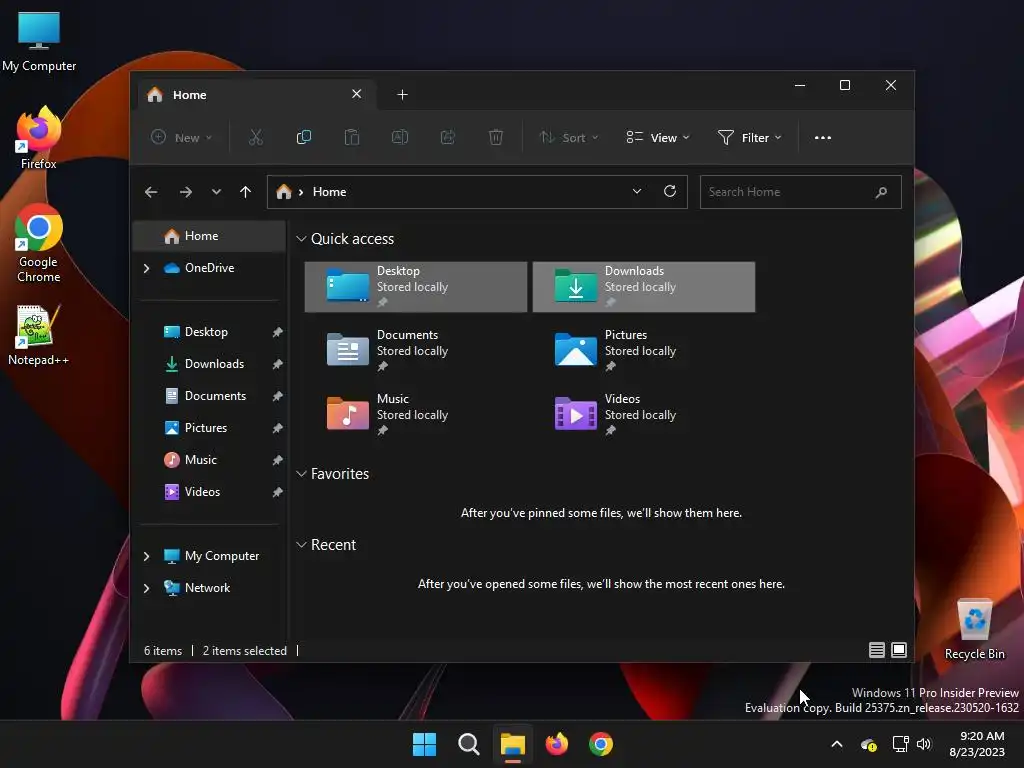
Task: Refresh the Home location
Action: [x=669, y=191]
